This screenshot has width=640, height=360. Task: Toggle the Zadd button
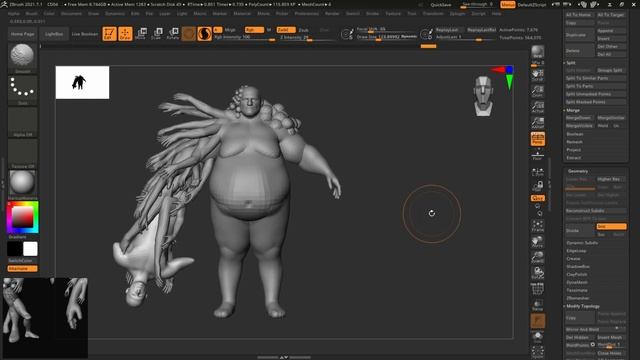point(286,30)
